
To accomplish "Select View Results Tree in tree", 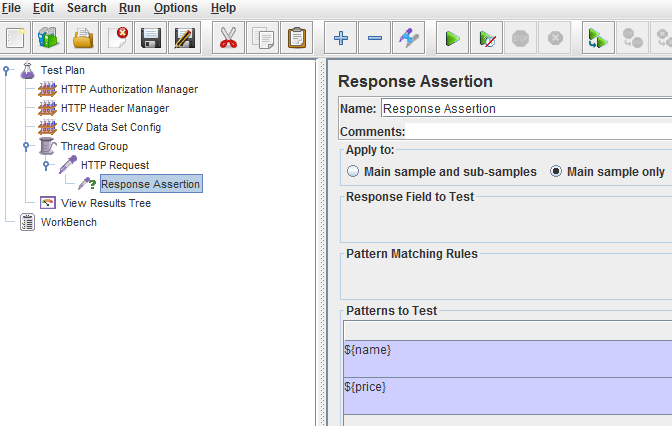I will pos(105,203).
